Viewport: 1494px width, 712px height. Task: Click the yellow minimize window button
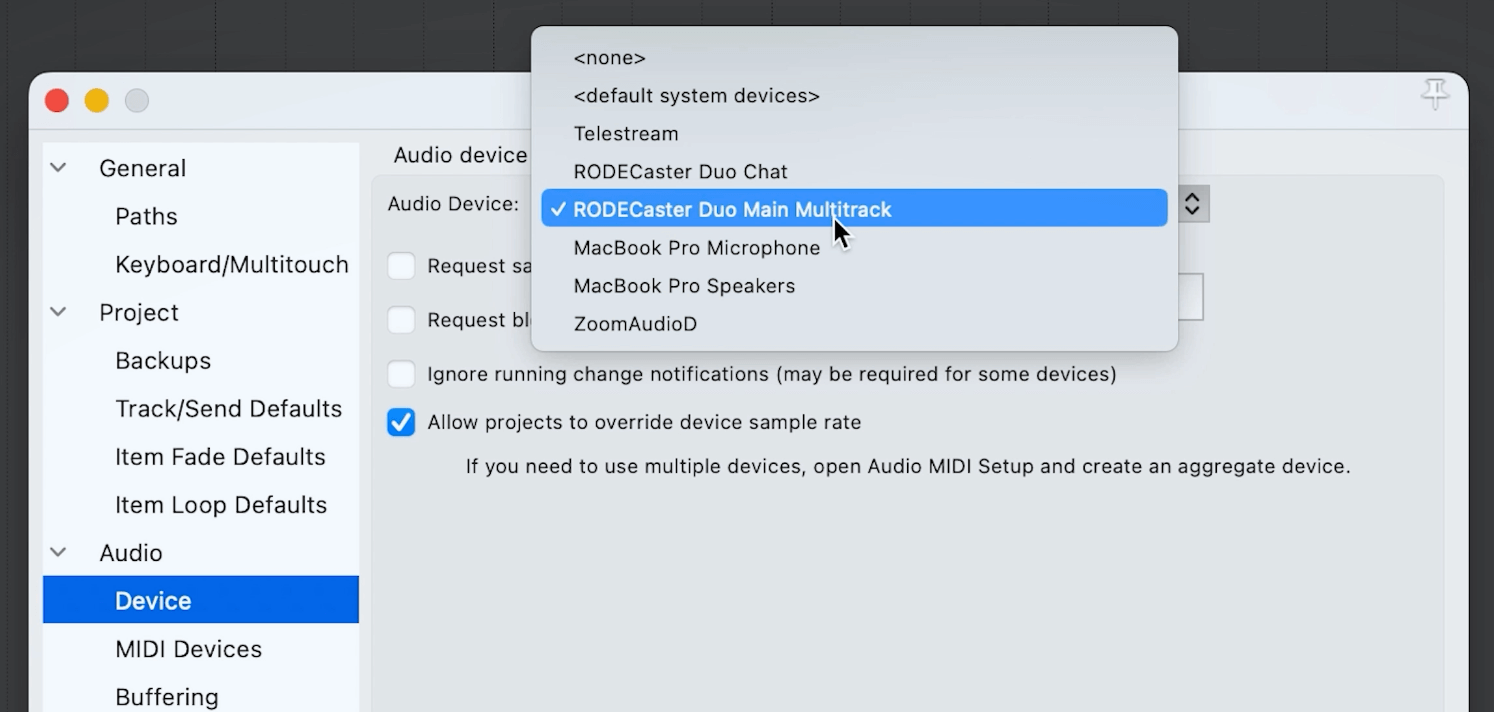point(97,101)
